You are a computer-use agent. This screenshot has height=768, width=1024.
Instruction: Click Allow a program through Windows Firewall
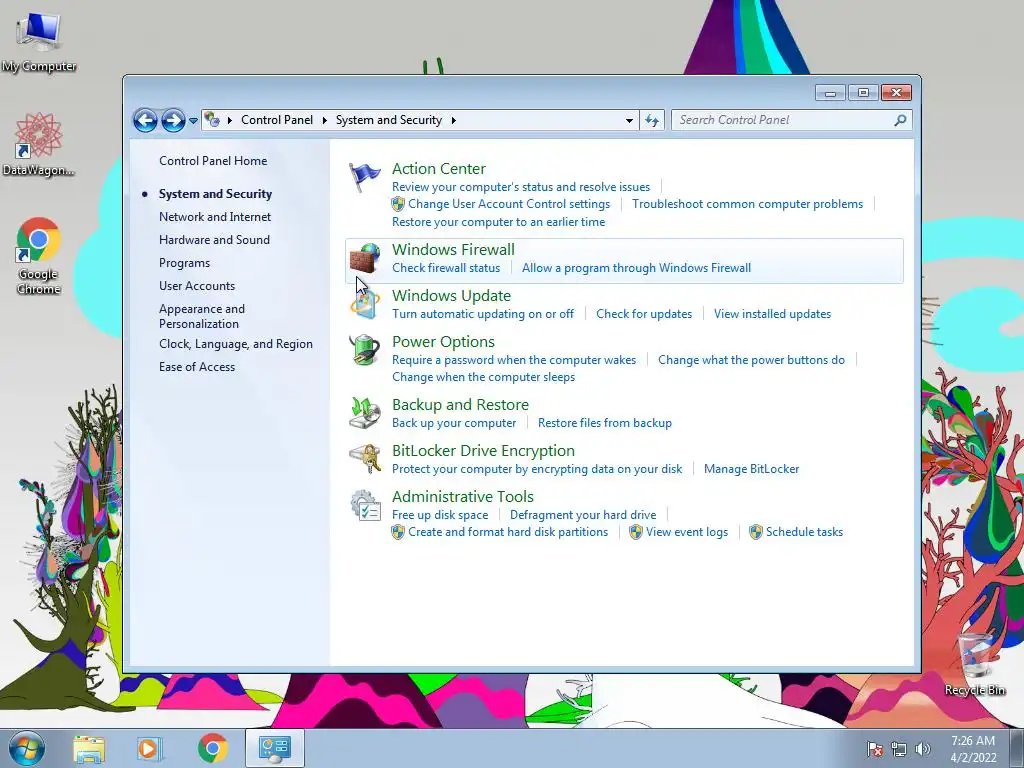[636, 268]
